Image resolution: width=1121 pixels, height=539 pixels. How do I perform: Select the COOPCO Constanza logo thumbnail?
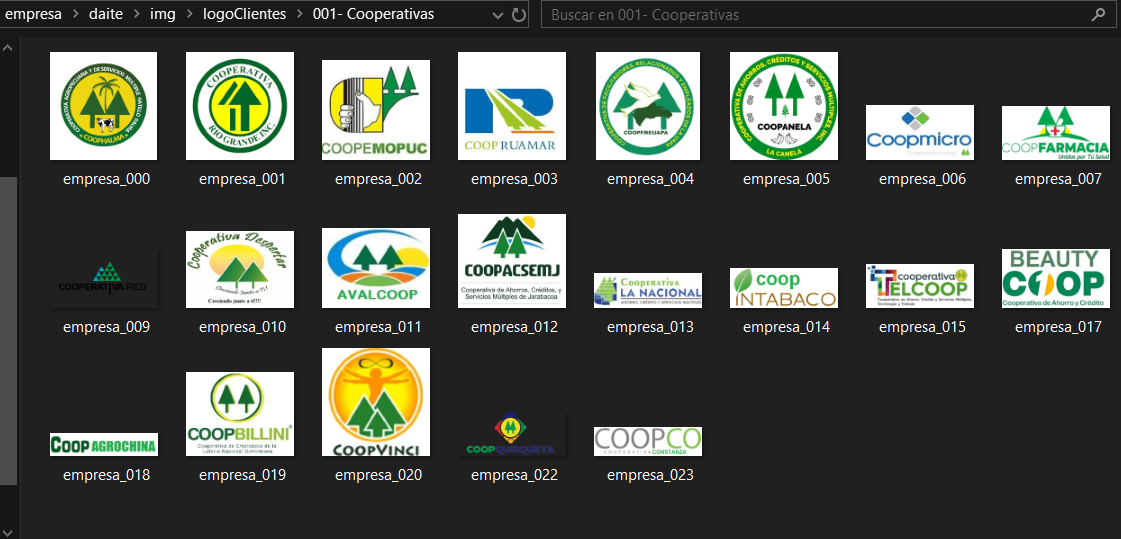click(x=648, y=442)
